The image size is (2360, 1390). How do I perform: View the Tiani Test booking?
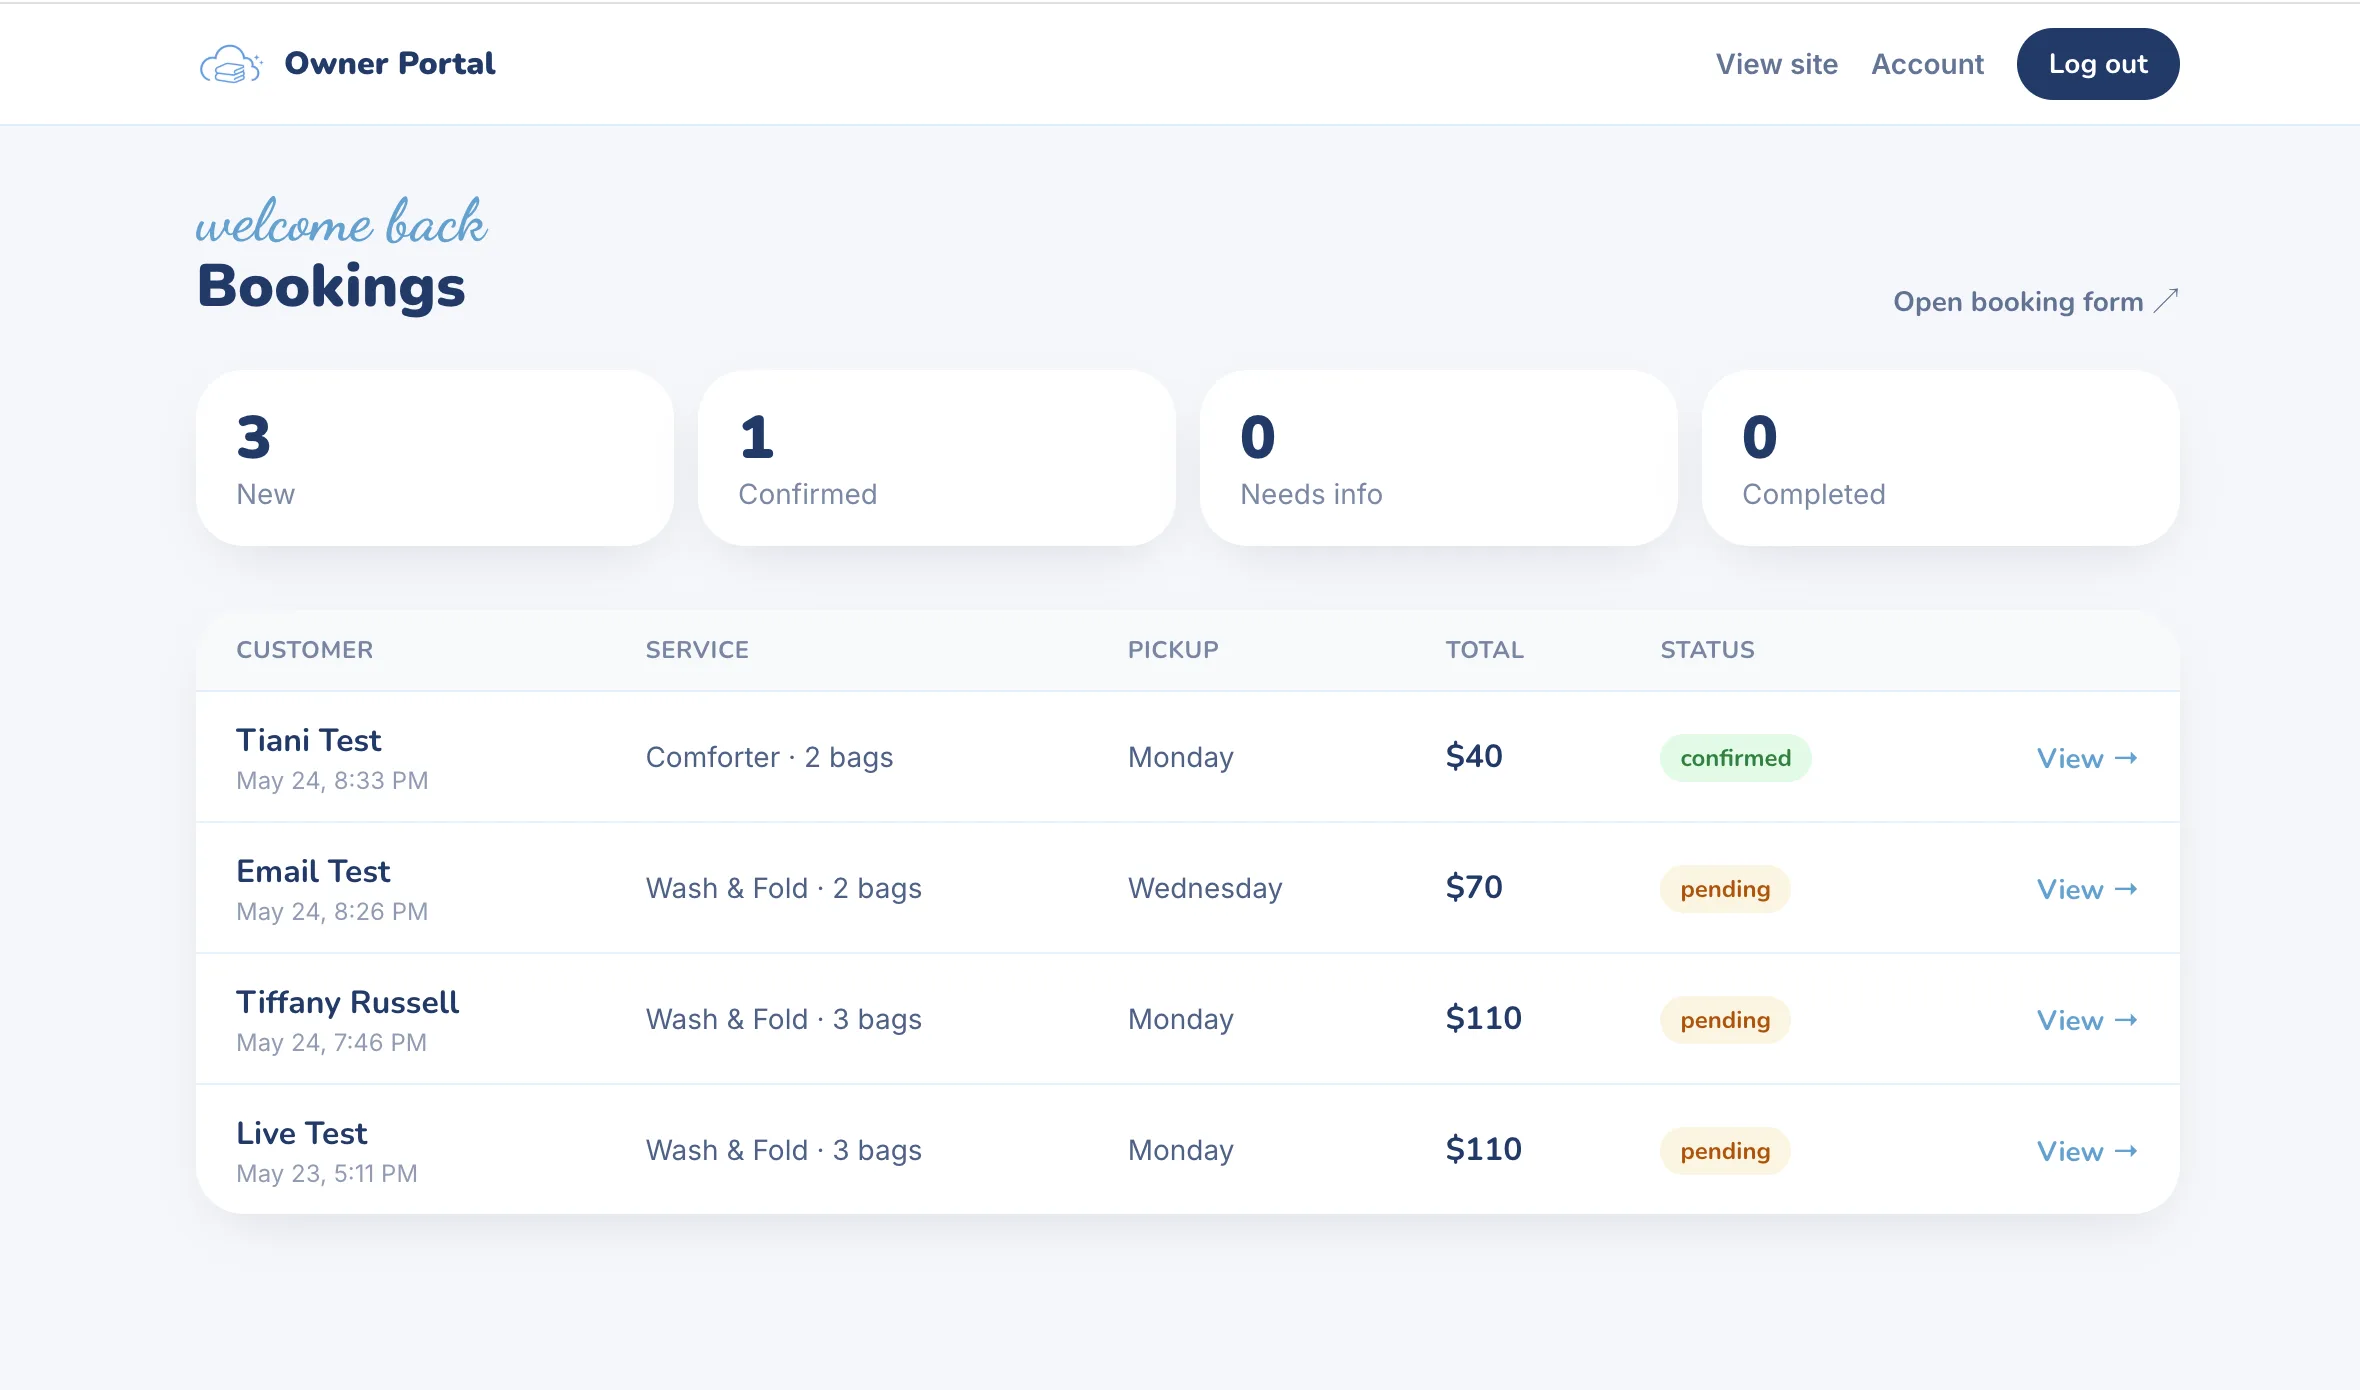(2087, 758)
